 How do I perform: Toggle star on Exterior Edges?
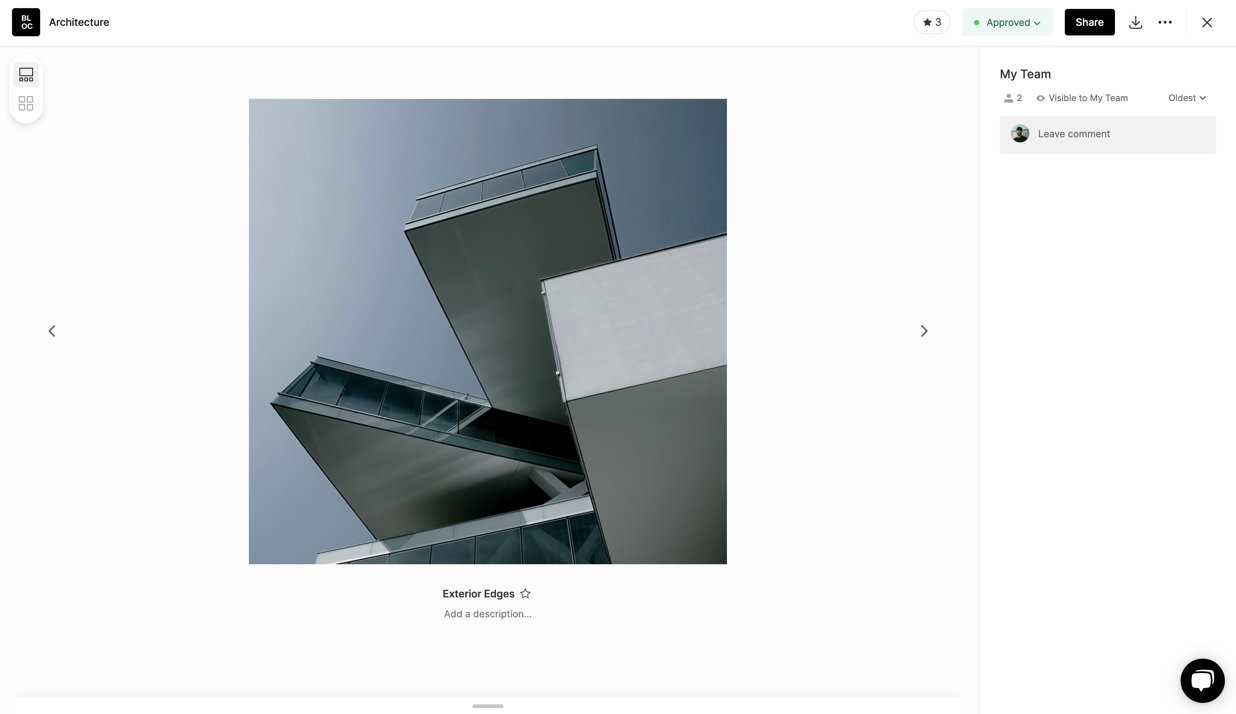pyautogui.click(x=525, y=594)
